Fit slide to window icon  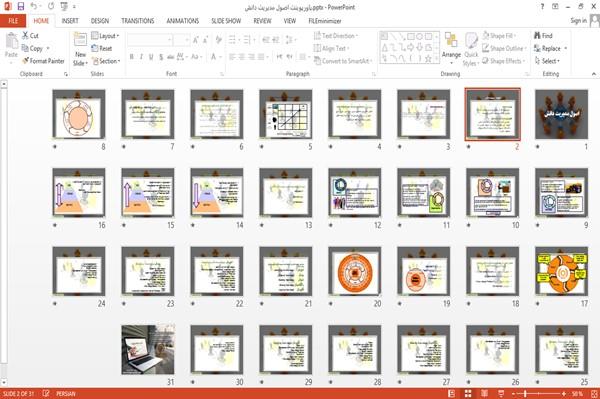click(x=594, y=393)
